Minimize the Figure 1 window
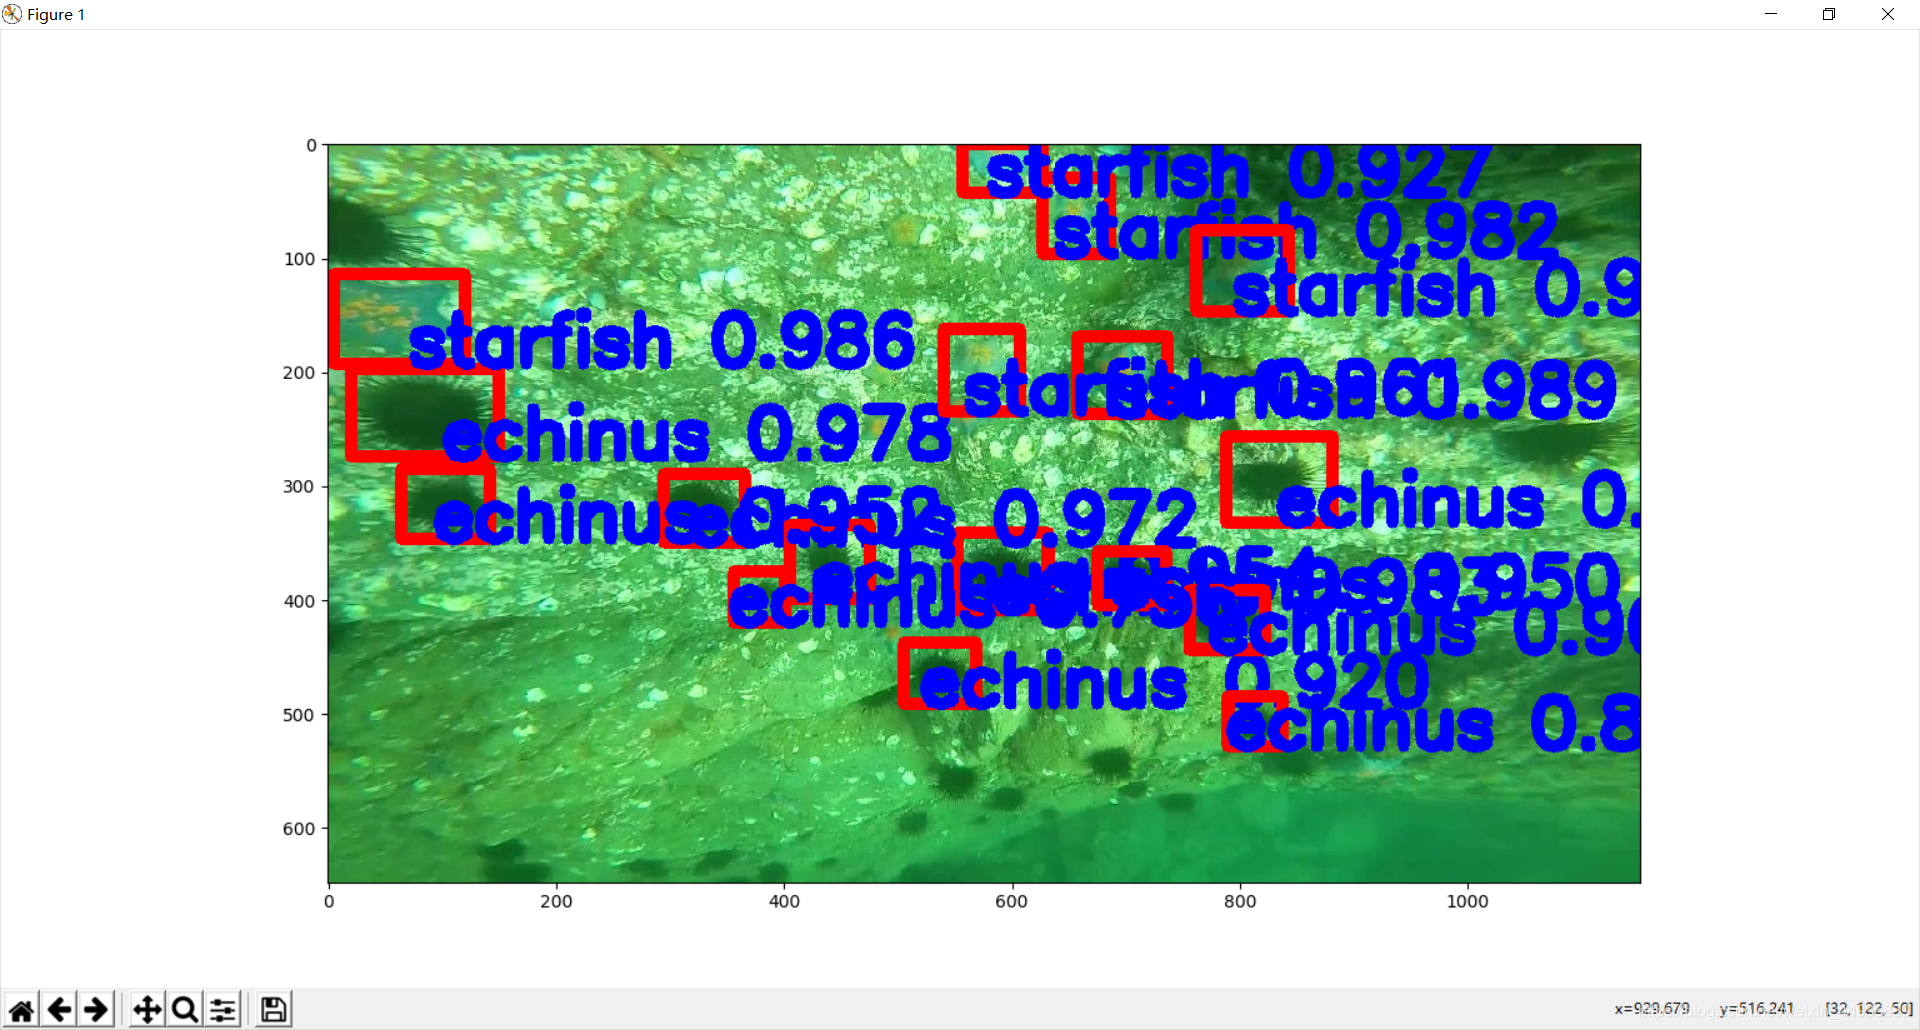This screenshot has width=1920, height=1030. click(1771, 14)
